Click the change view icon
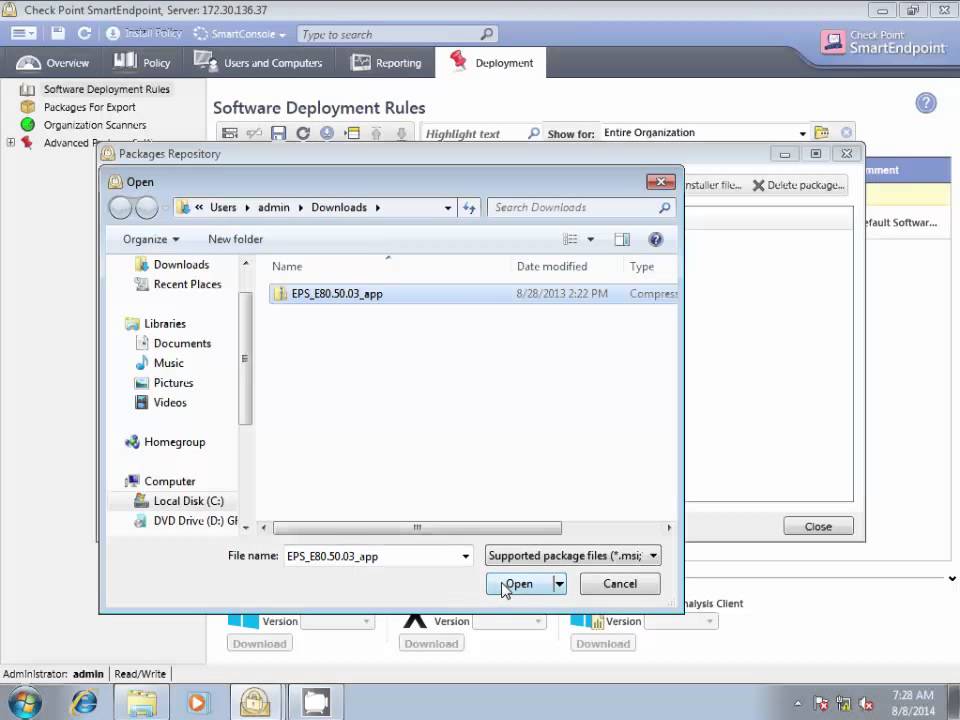 click(570, 239)
